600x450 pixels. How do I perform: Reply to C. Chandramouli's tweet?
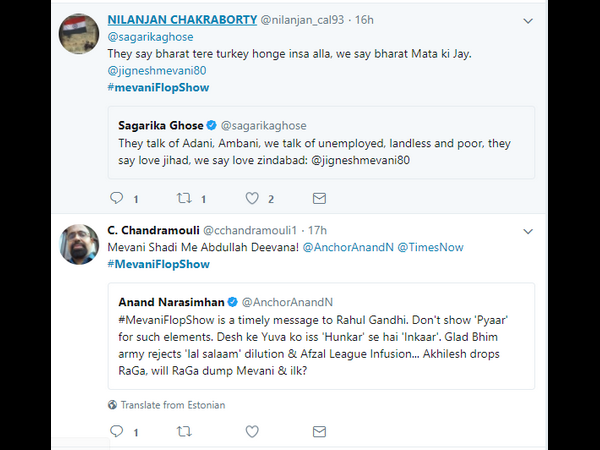coord(116,432)
